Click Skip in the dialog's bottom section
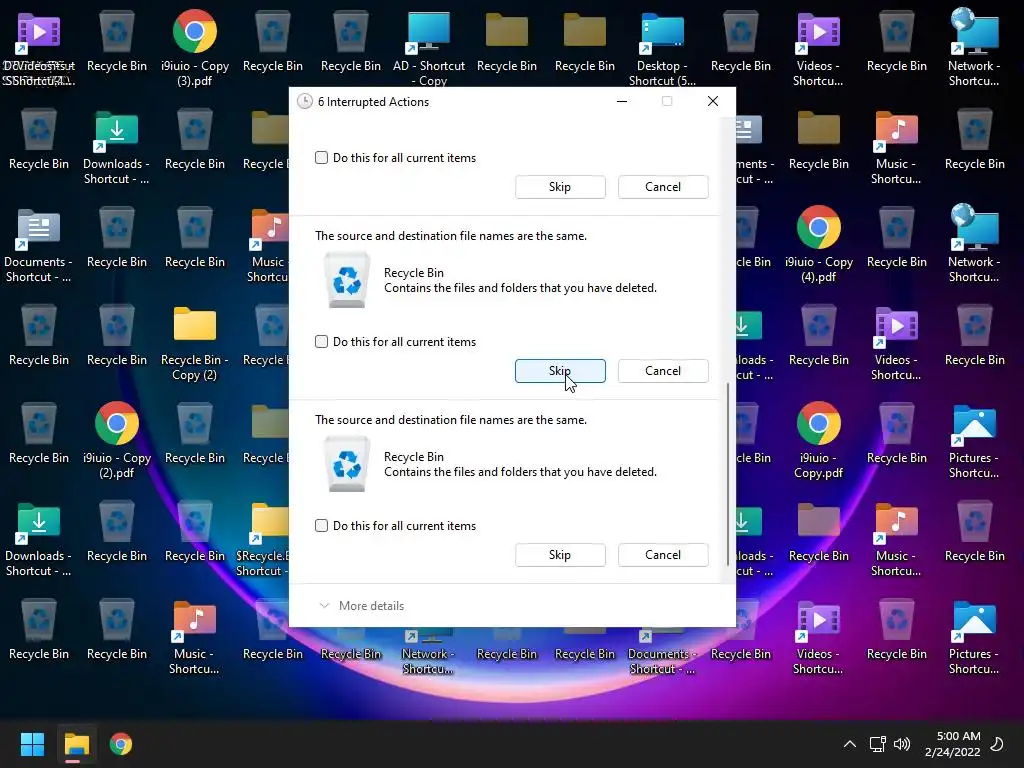 pyautogui.click(x=560, y=555)
